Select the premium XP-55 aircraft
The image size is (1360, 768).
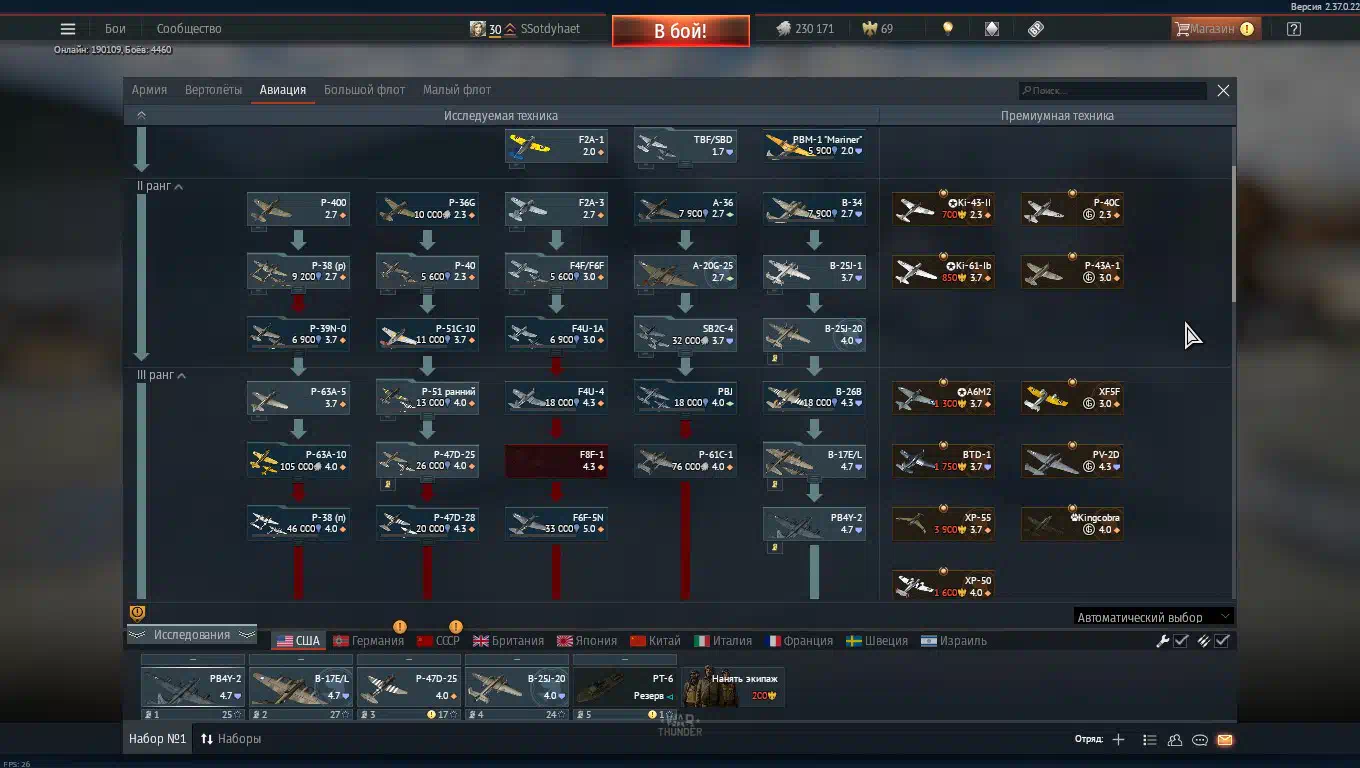pos(943,524)
